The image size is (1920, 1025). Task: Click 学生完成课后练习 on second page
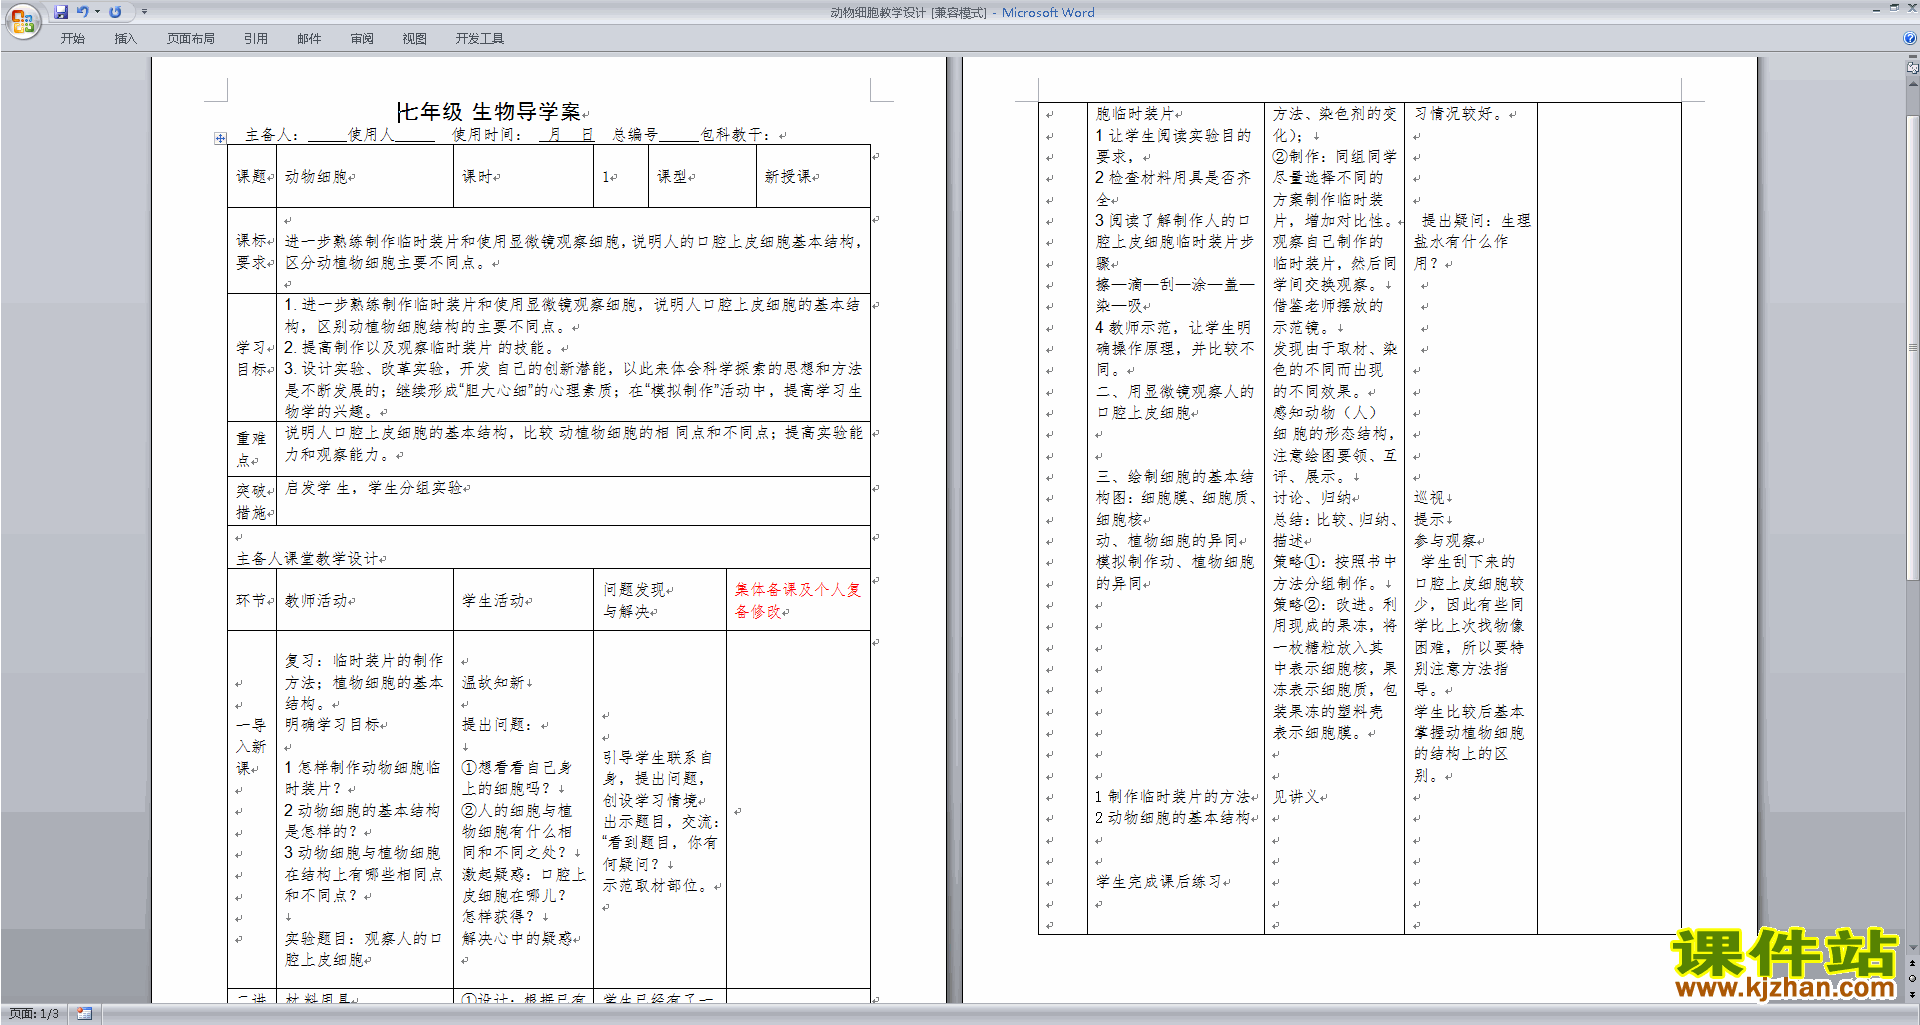point(1160,881)
